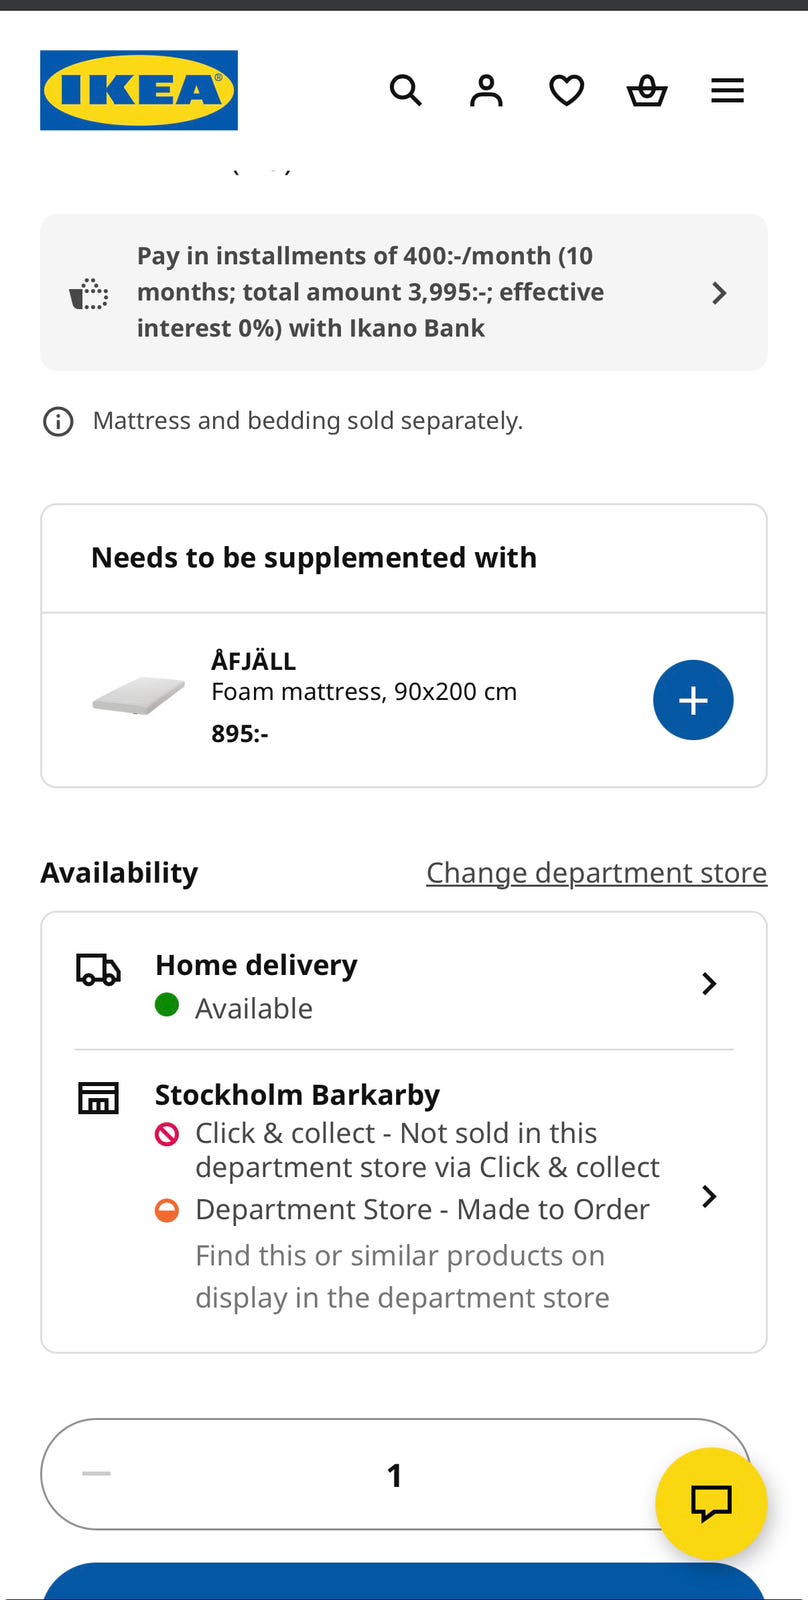The height and width of the screenshot is (1600, 808).
Task: Expand Stockholm Barkarby availability chevron
Action: point(709,1196)
